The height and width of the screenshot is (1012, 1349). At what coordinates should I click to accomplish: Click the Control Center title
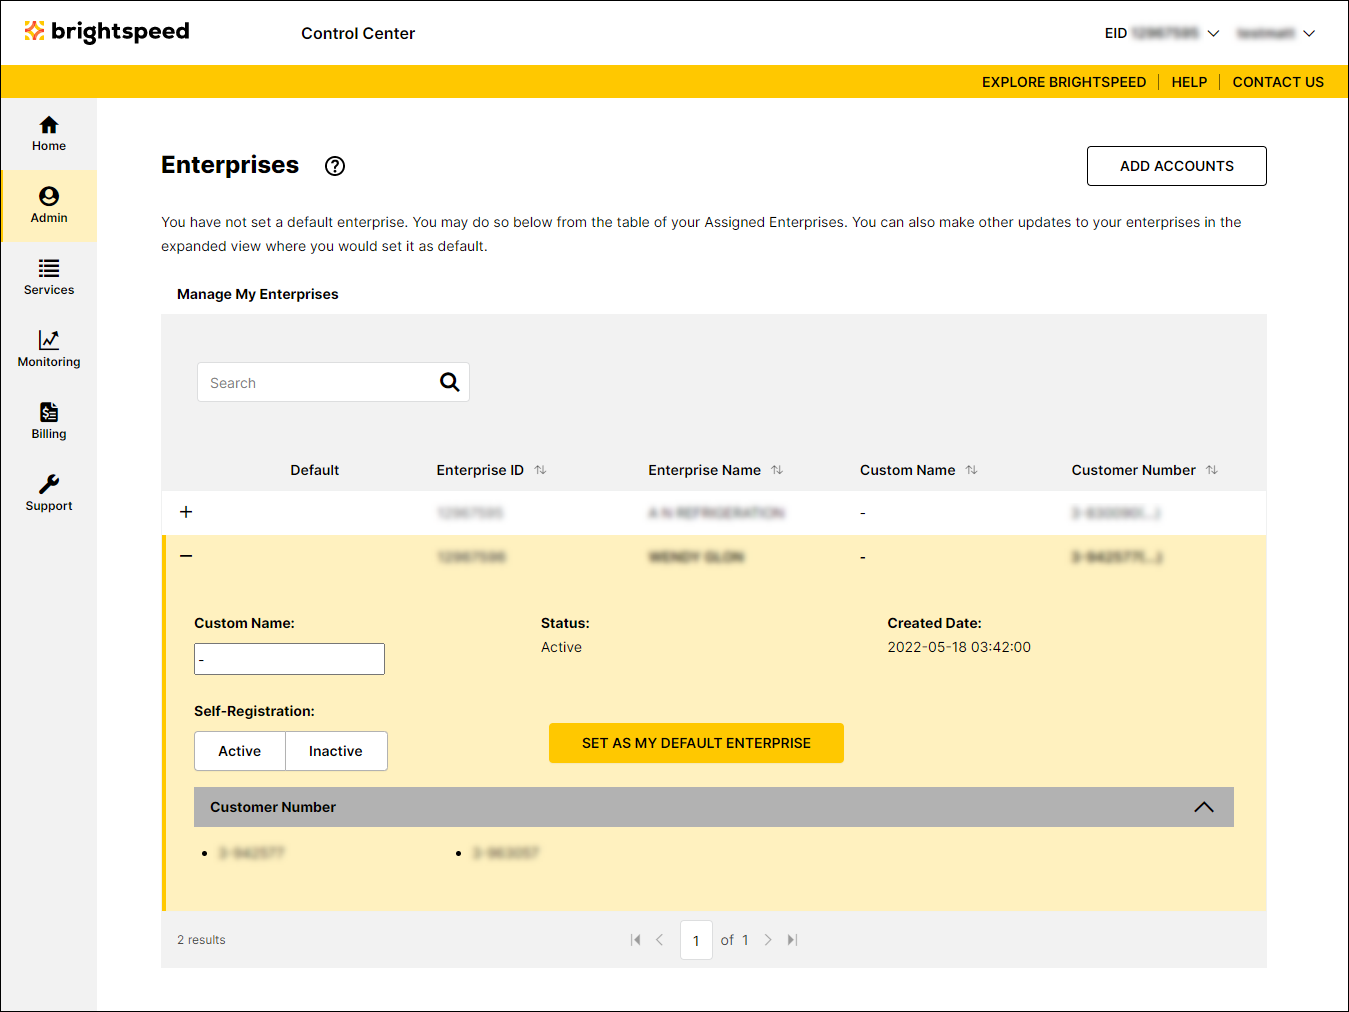pos(358,33)
